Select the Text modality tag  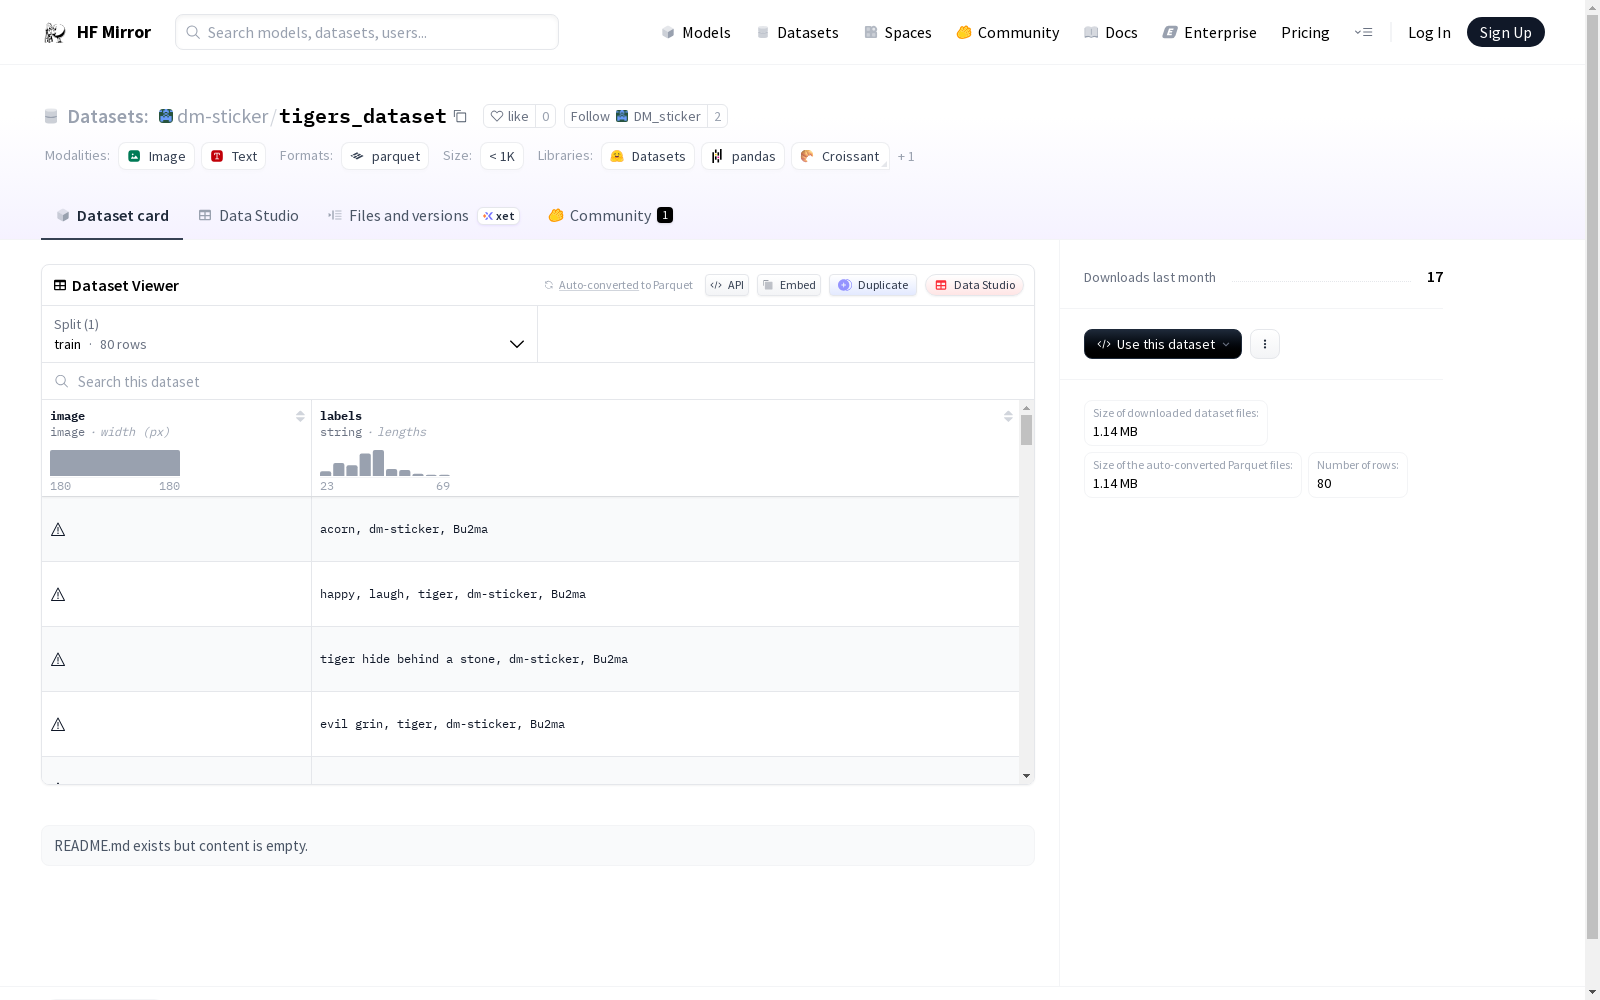[x=234, y=156]
